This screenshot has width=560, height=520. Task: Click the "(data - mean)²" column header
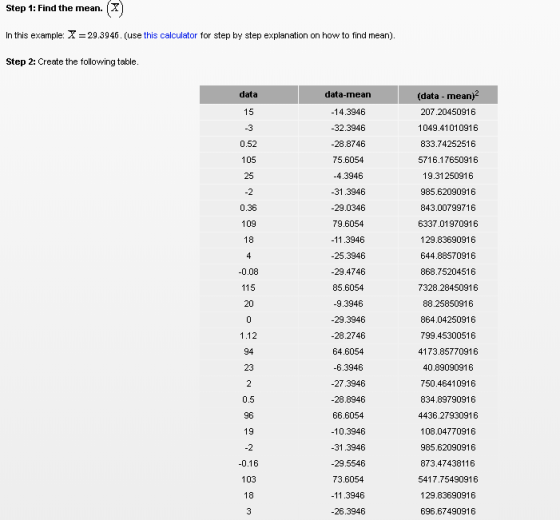click(448, 95)
